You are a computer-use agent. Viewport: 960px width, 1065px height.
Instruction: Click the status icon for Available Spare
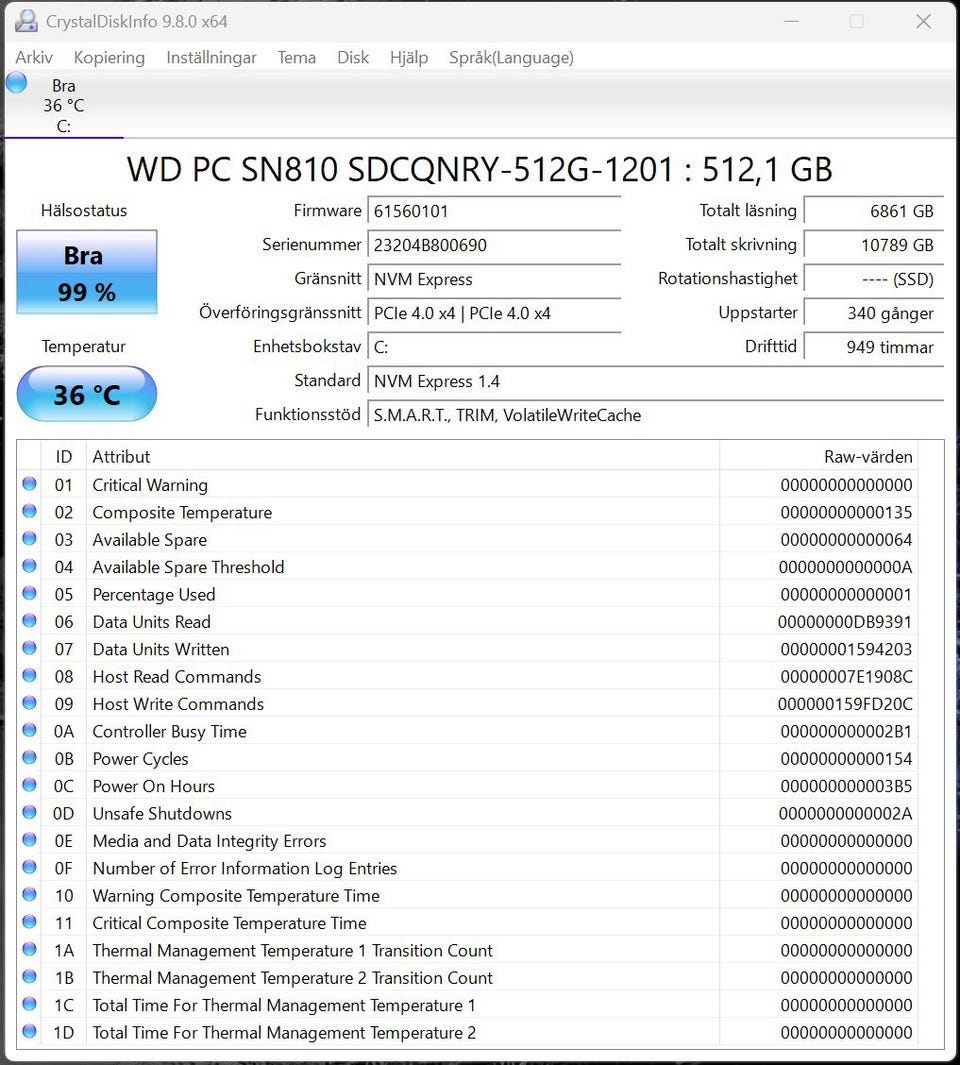tap(29, 539)
